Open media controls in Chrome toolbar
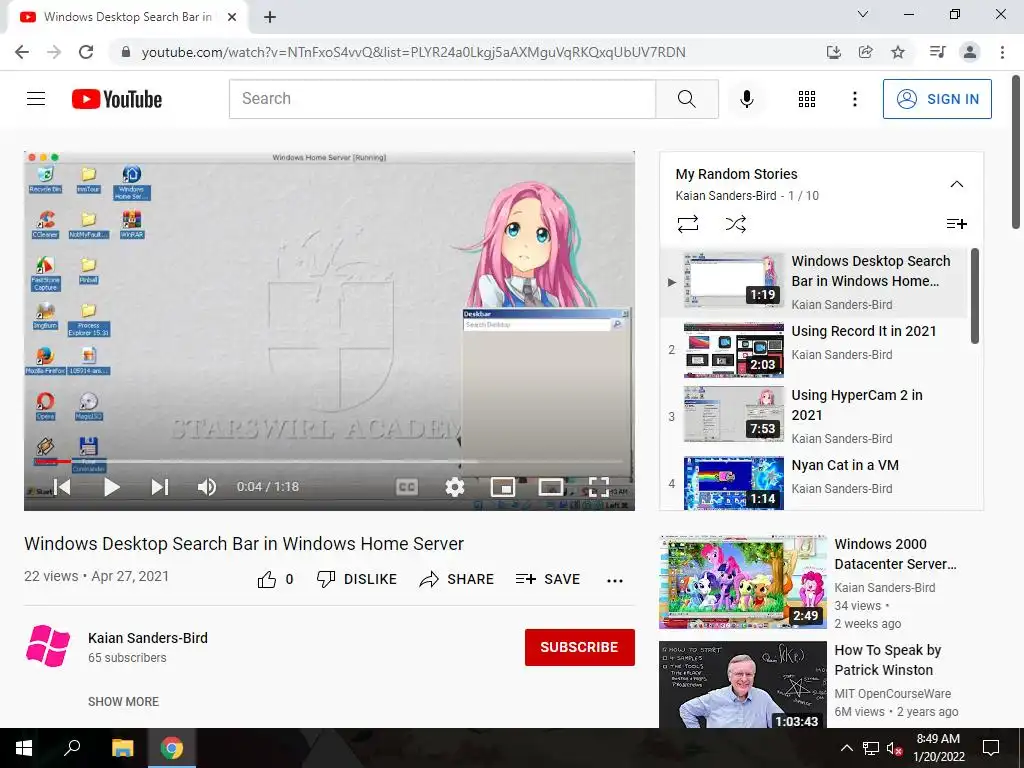 pos(937,52)
